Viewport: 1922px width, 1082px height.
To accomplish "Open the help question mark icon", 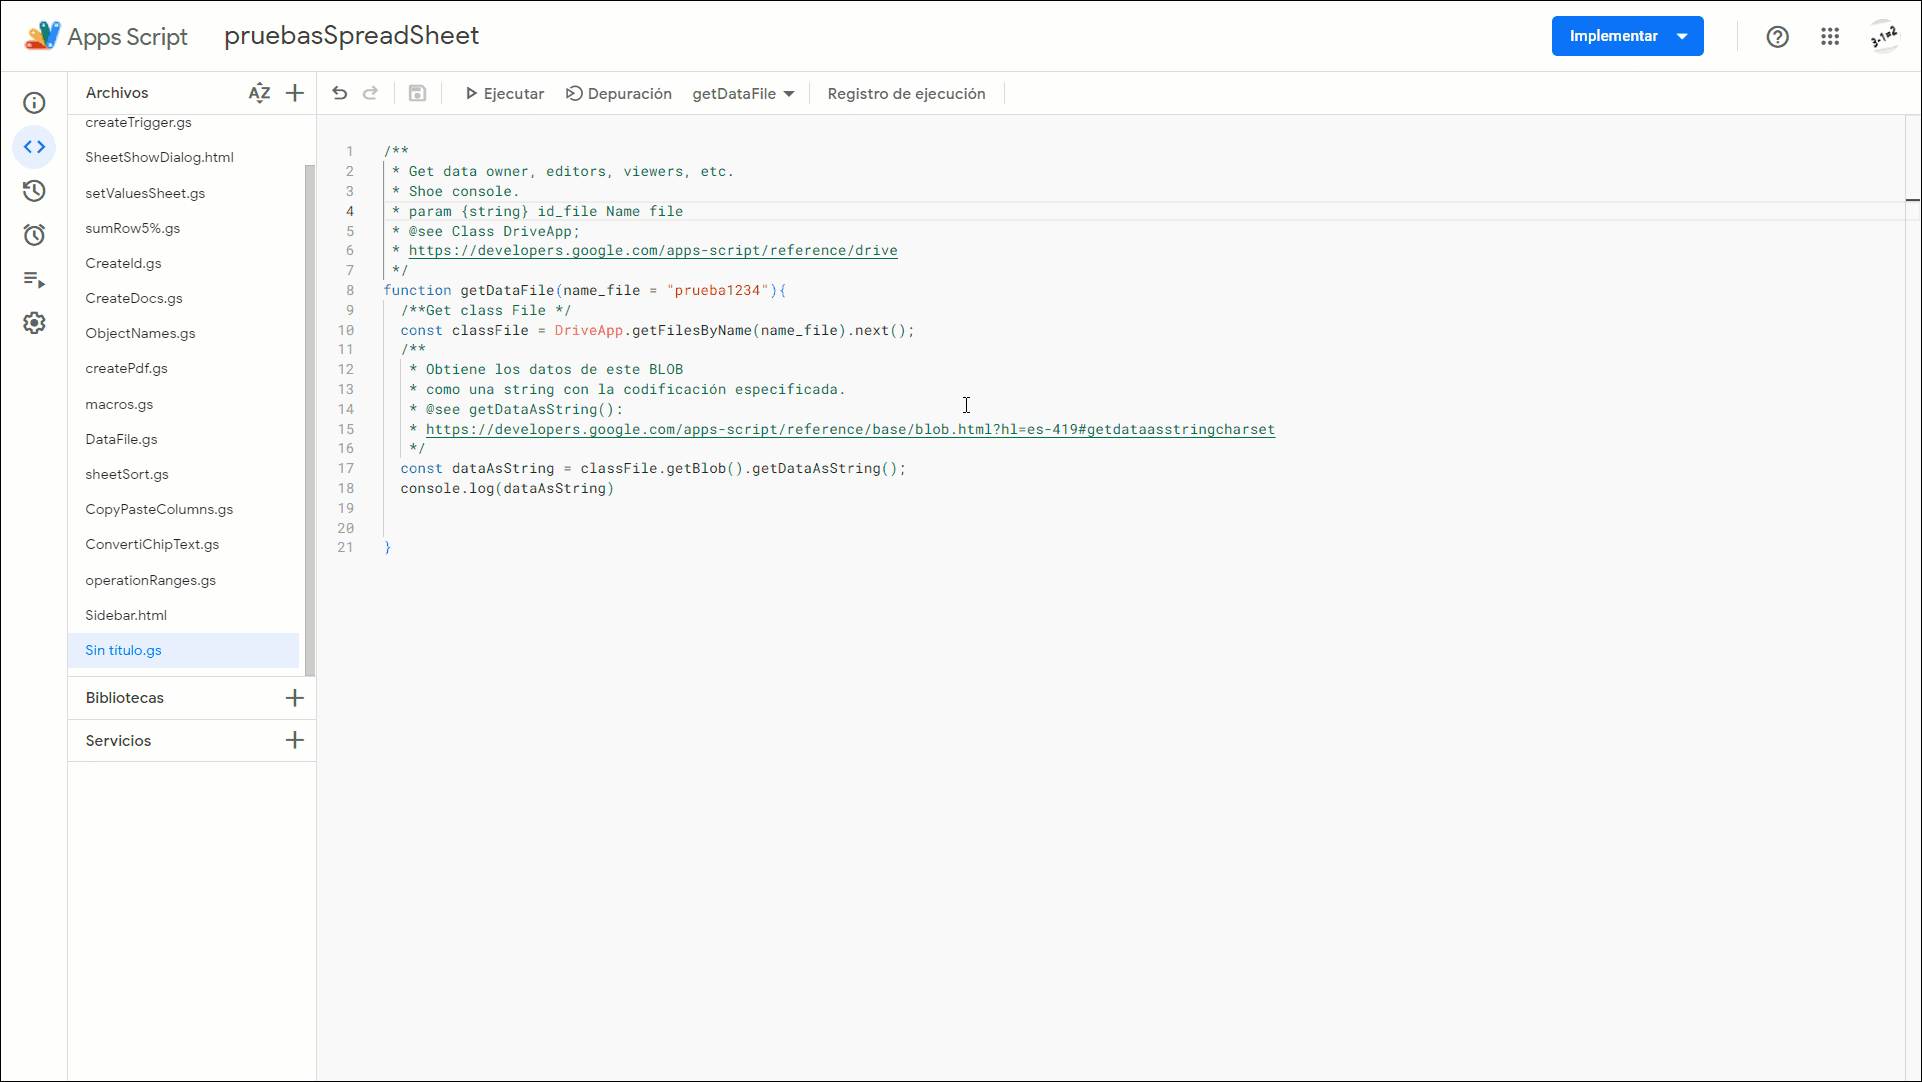I will [1777, 36].
